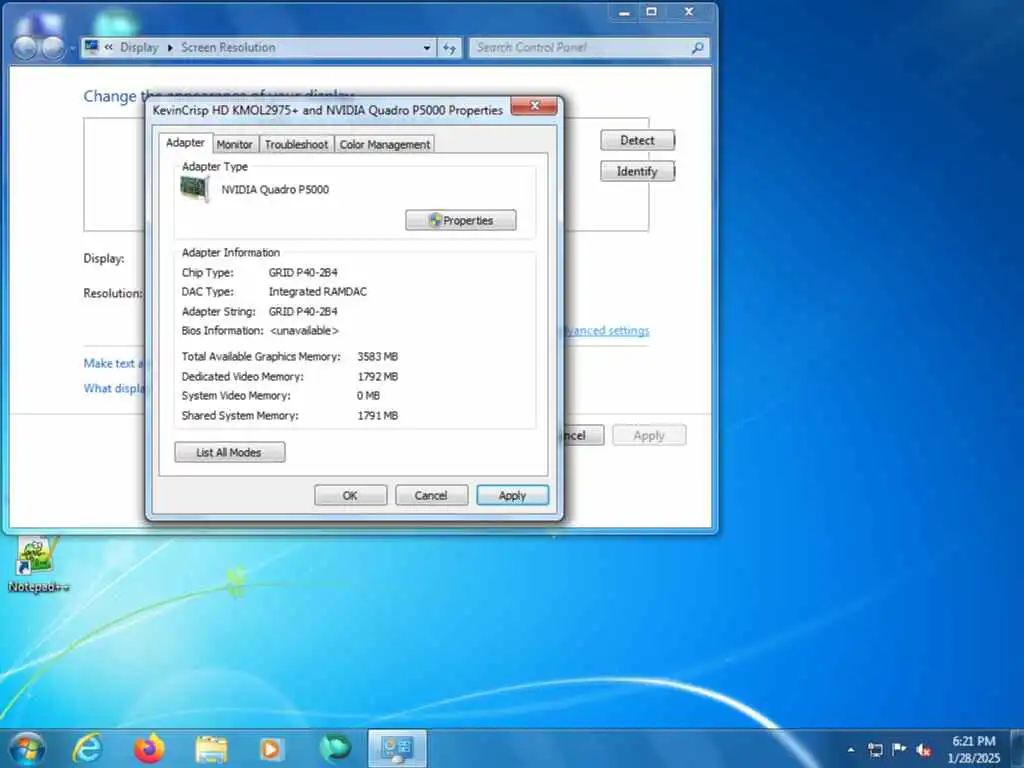Launch Windows Media Player from taskbar

(x=271, y=749)
